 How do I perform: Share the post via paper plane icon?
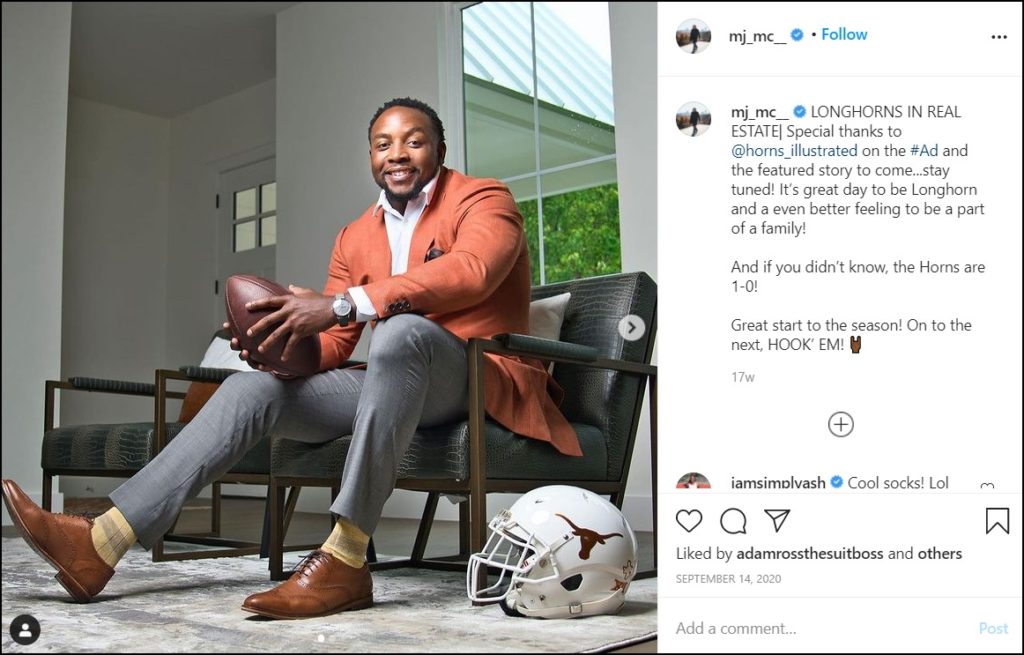(777, 521)
